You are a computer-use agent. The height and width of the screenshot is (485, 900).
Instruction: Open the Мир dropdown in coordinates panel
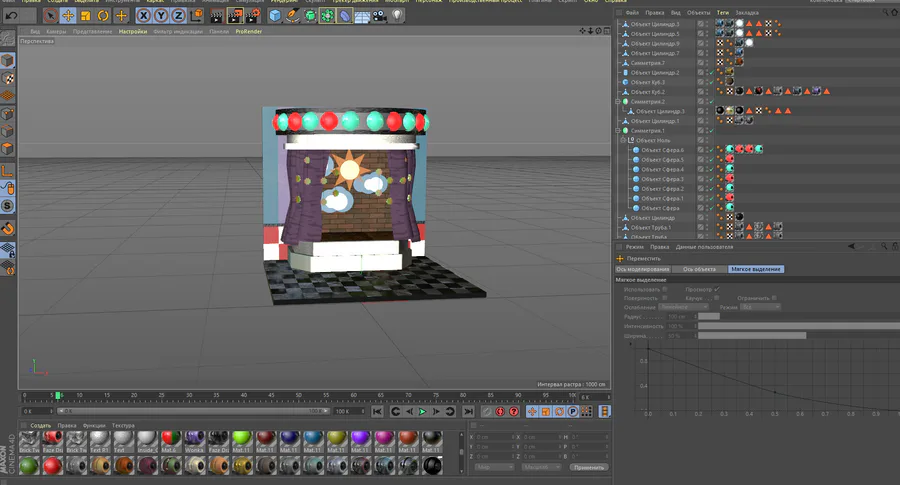pos(494,467)
